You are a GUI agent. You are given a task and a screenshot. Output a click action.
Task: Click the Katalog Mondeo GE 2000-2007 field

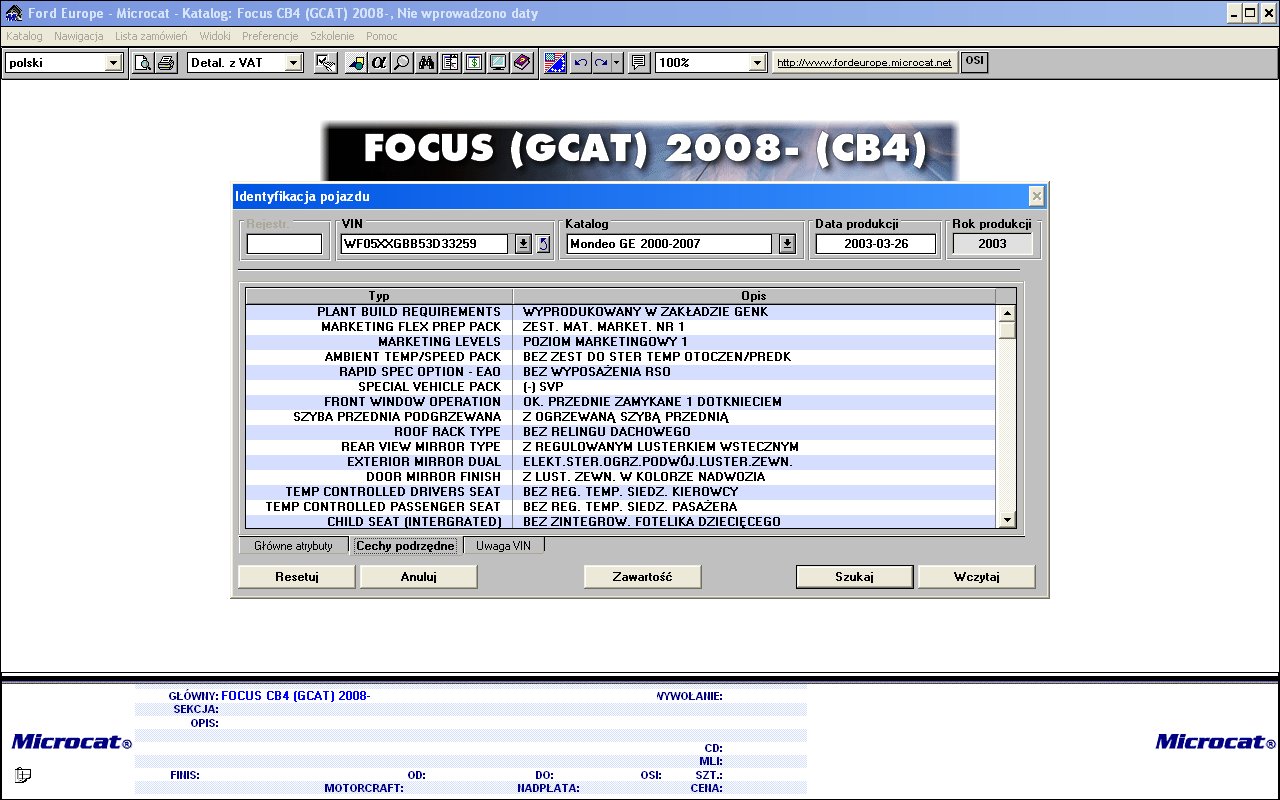click(669, 244)
